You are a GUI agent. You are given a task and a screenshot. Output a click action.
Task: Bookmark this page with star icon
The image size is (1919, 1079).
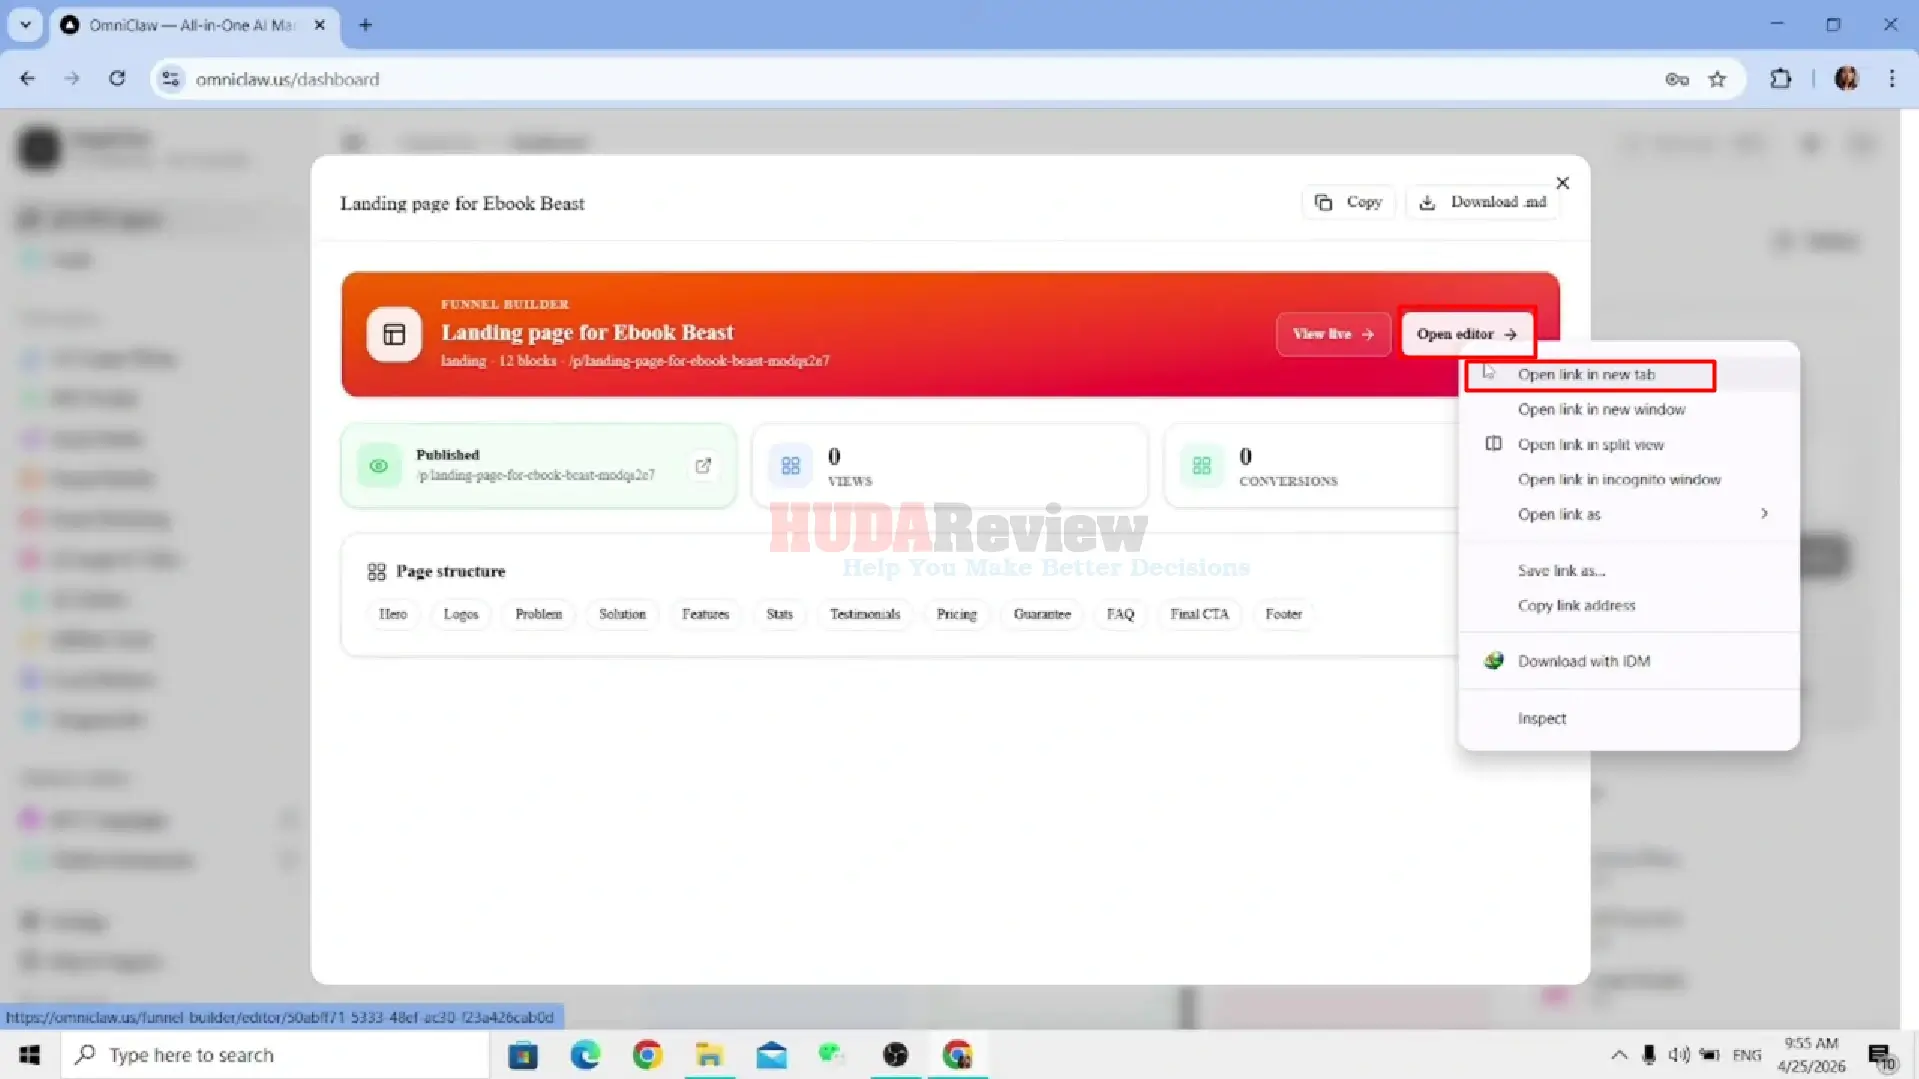coord(1717,79)
